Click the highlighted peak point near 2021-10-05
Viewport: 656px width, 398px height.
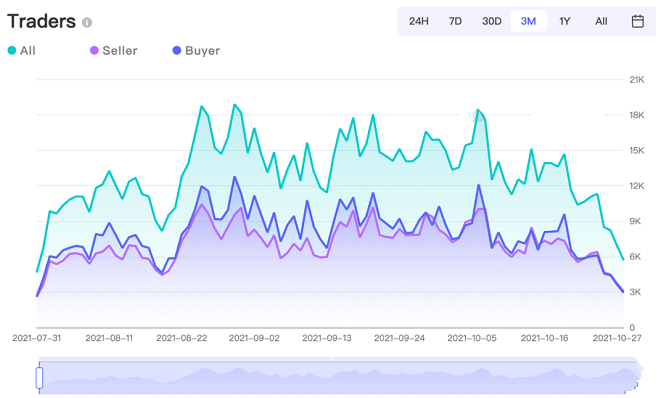pos(478,110)
